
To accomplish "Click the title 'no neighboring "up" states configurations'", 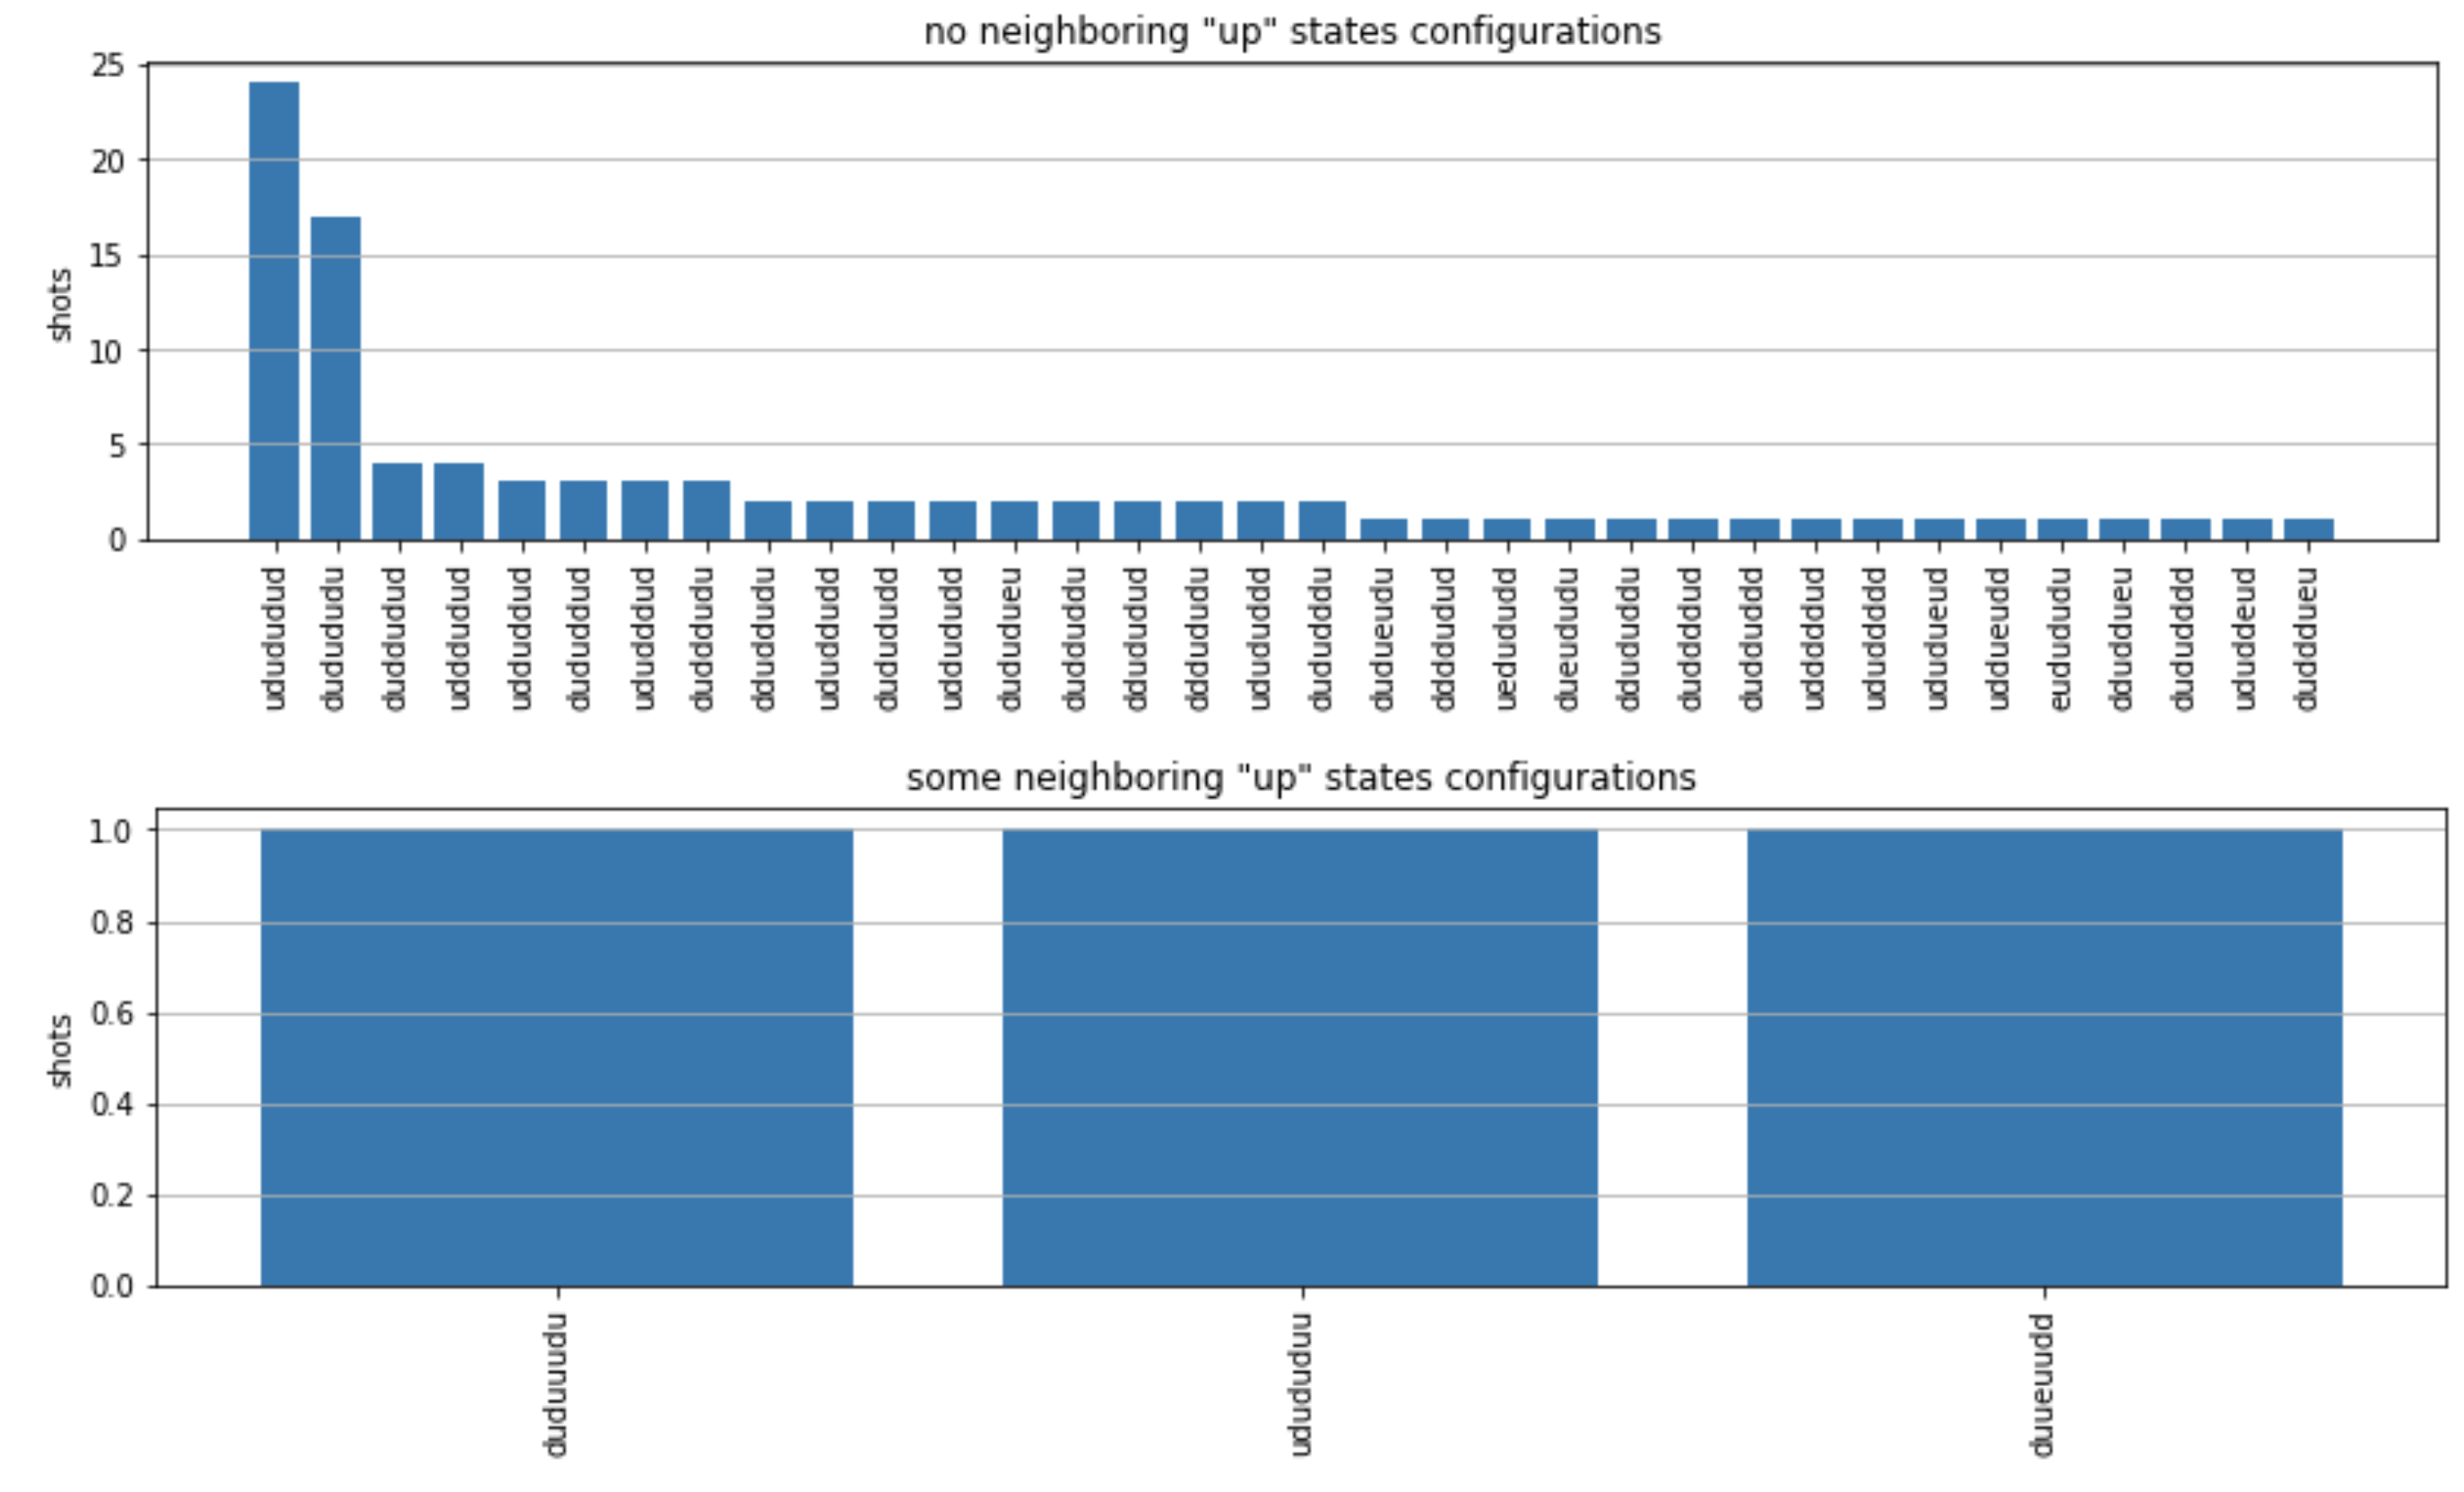I will tap(1292, 31).
